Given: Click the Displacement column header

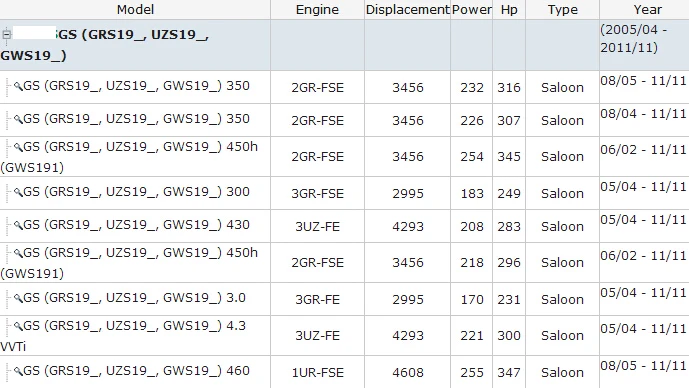Looking at the screenshot, I should [408, 10].
